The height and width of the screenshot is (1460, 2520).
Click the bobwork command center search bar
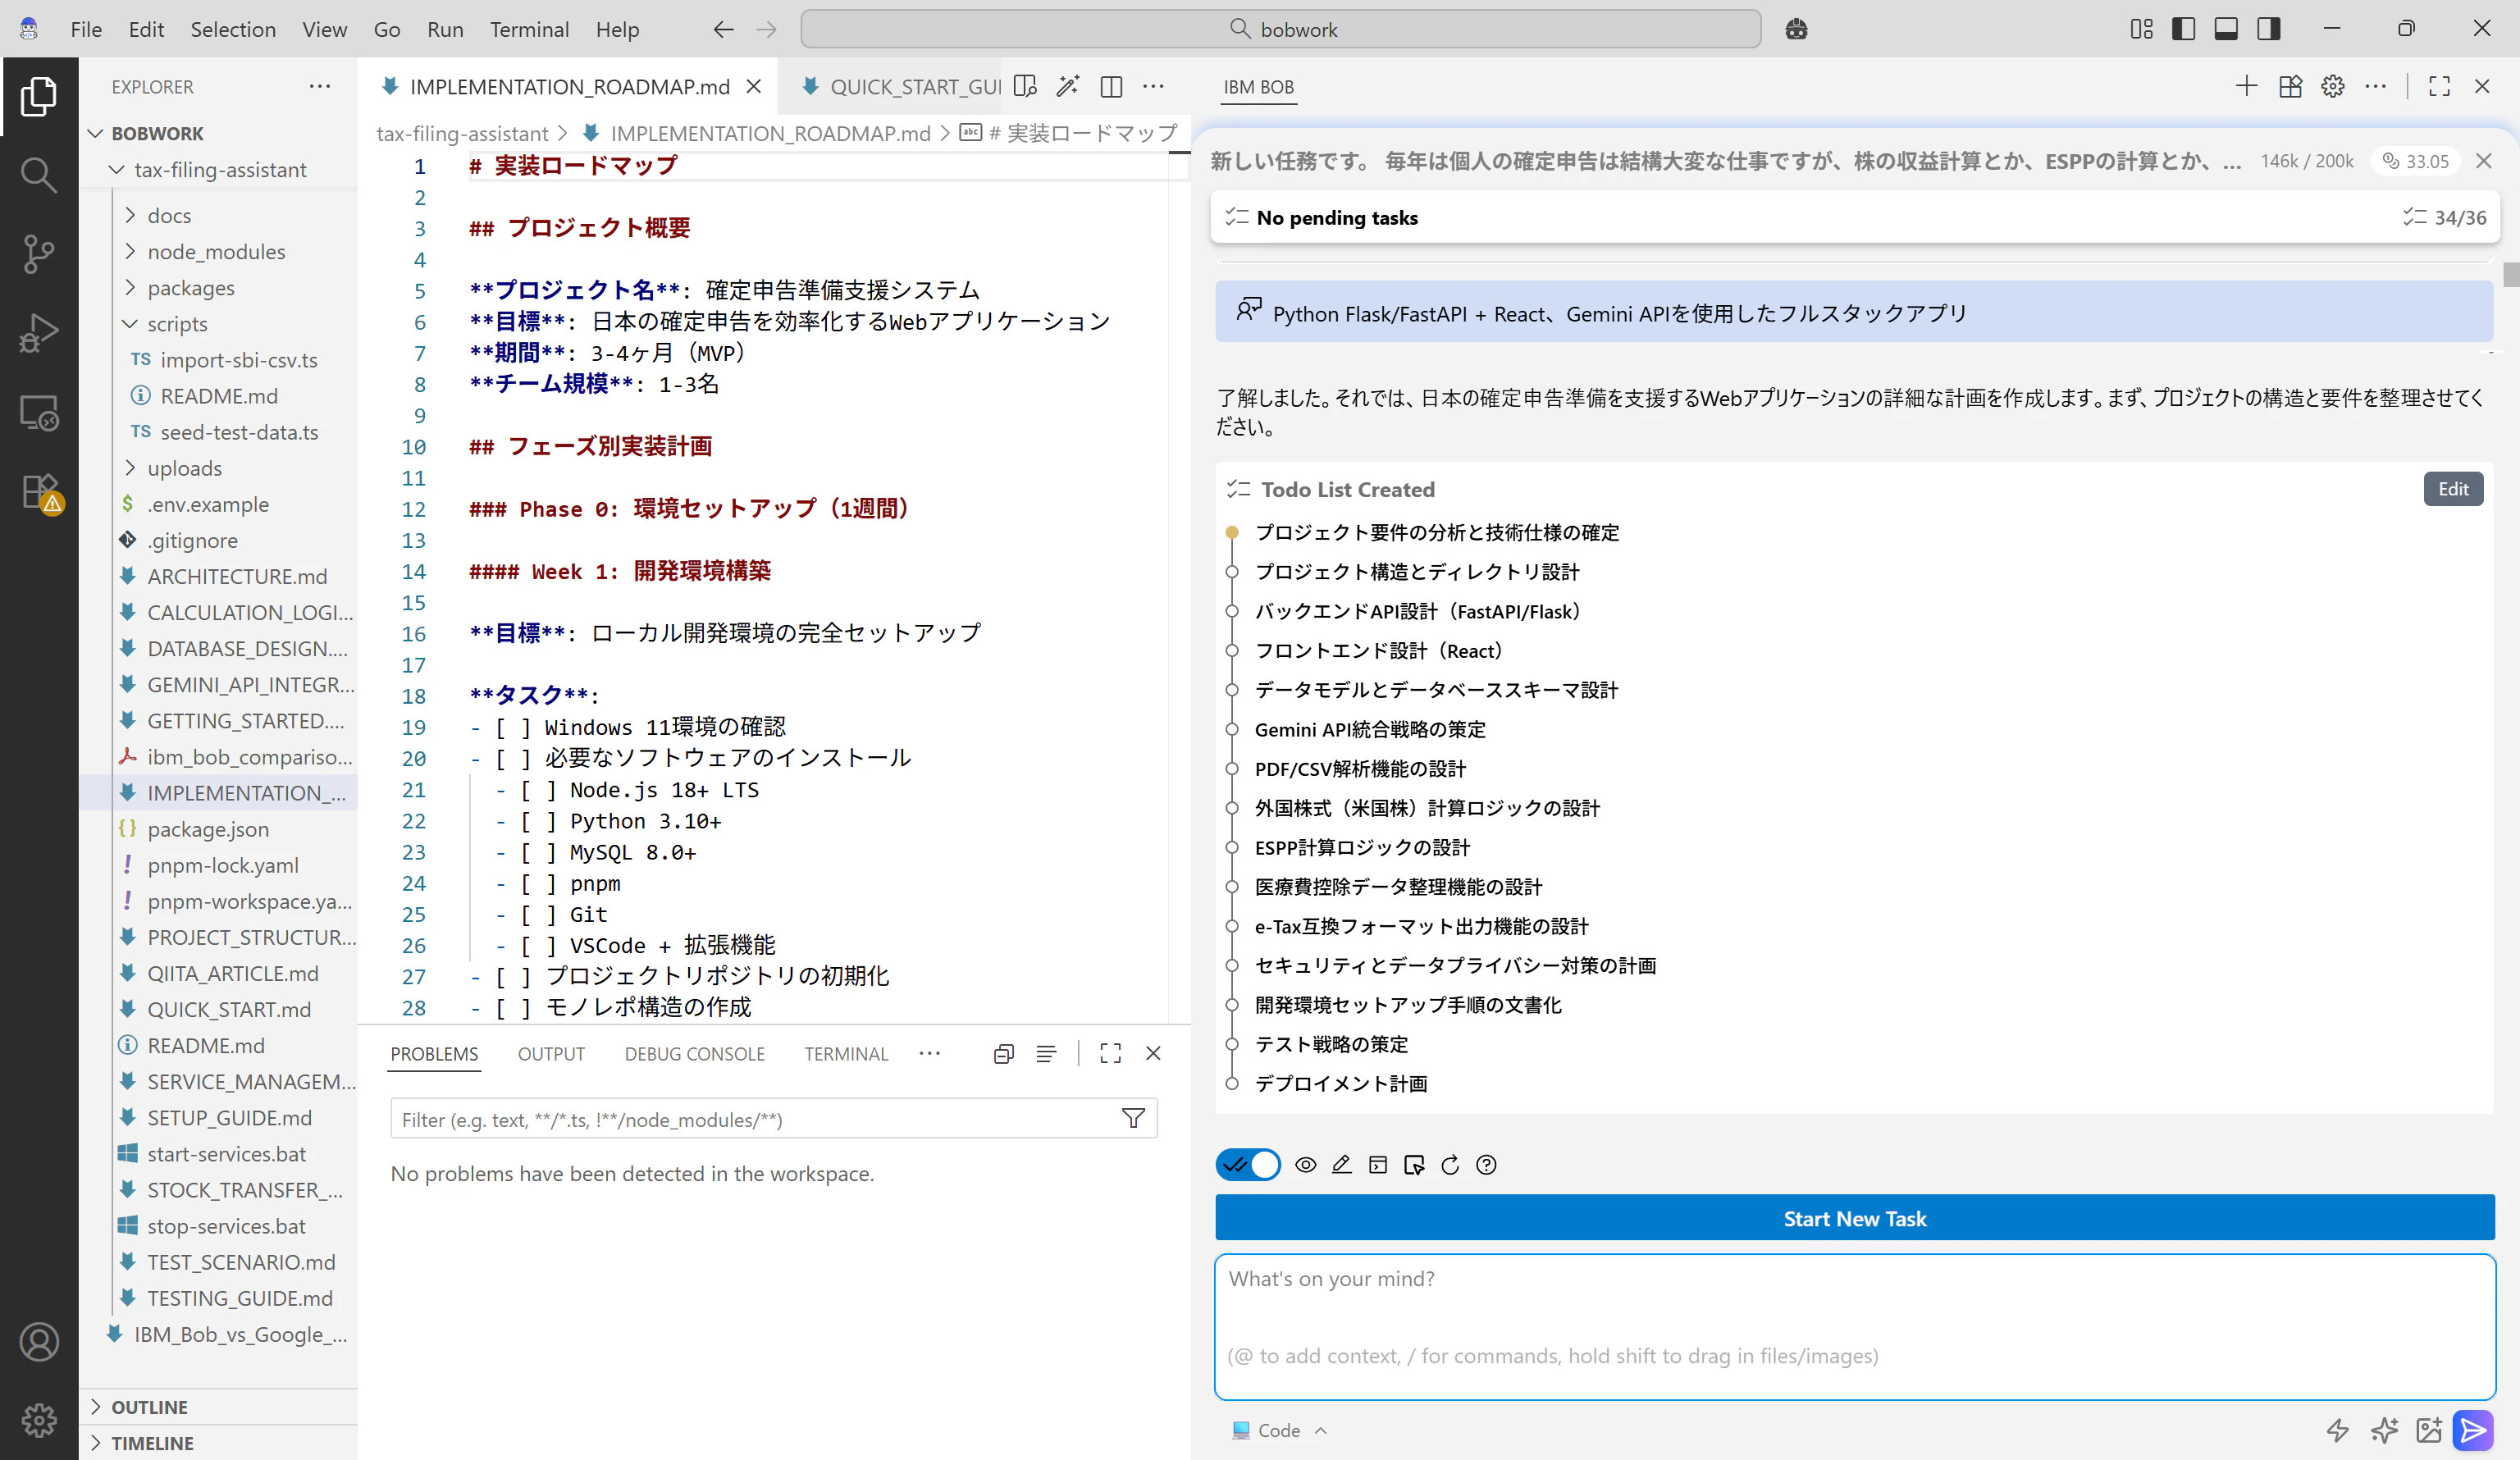tap(1281, 29)
